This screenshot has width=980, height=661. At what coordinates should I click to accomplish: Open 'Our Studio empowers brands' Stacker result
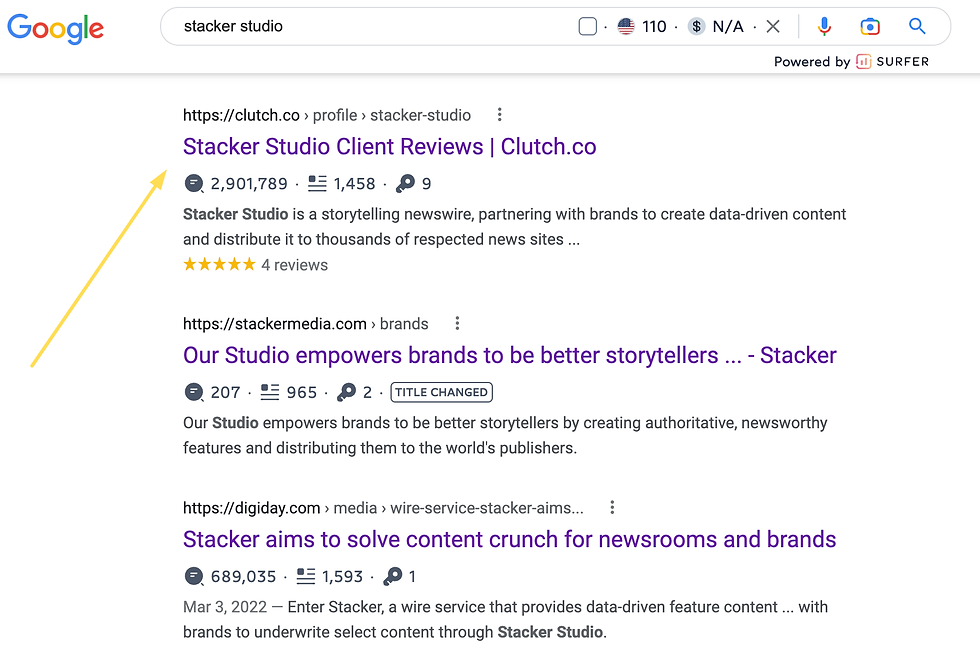[509, 355]
